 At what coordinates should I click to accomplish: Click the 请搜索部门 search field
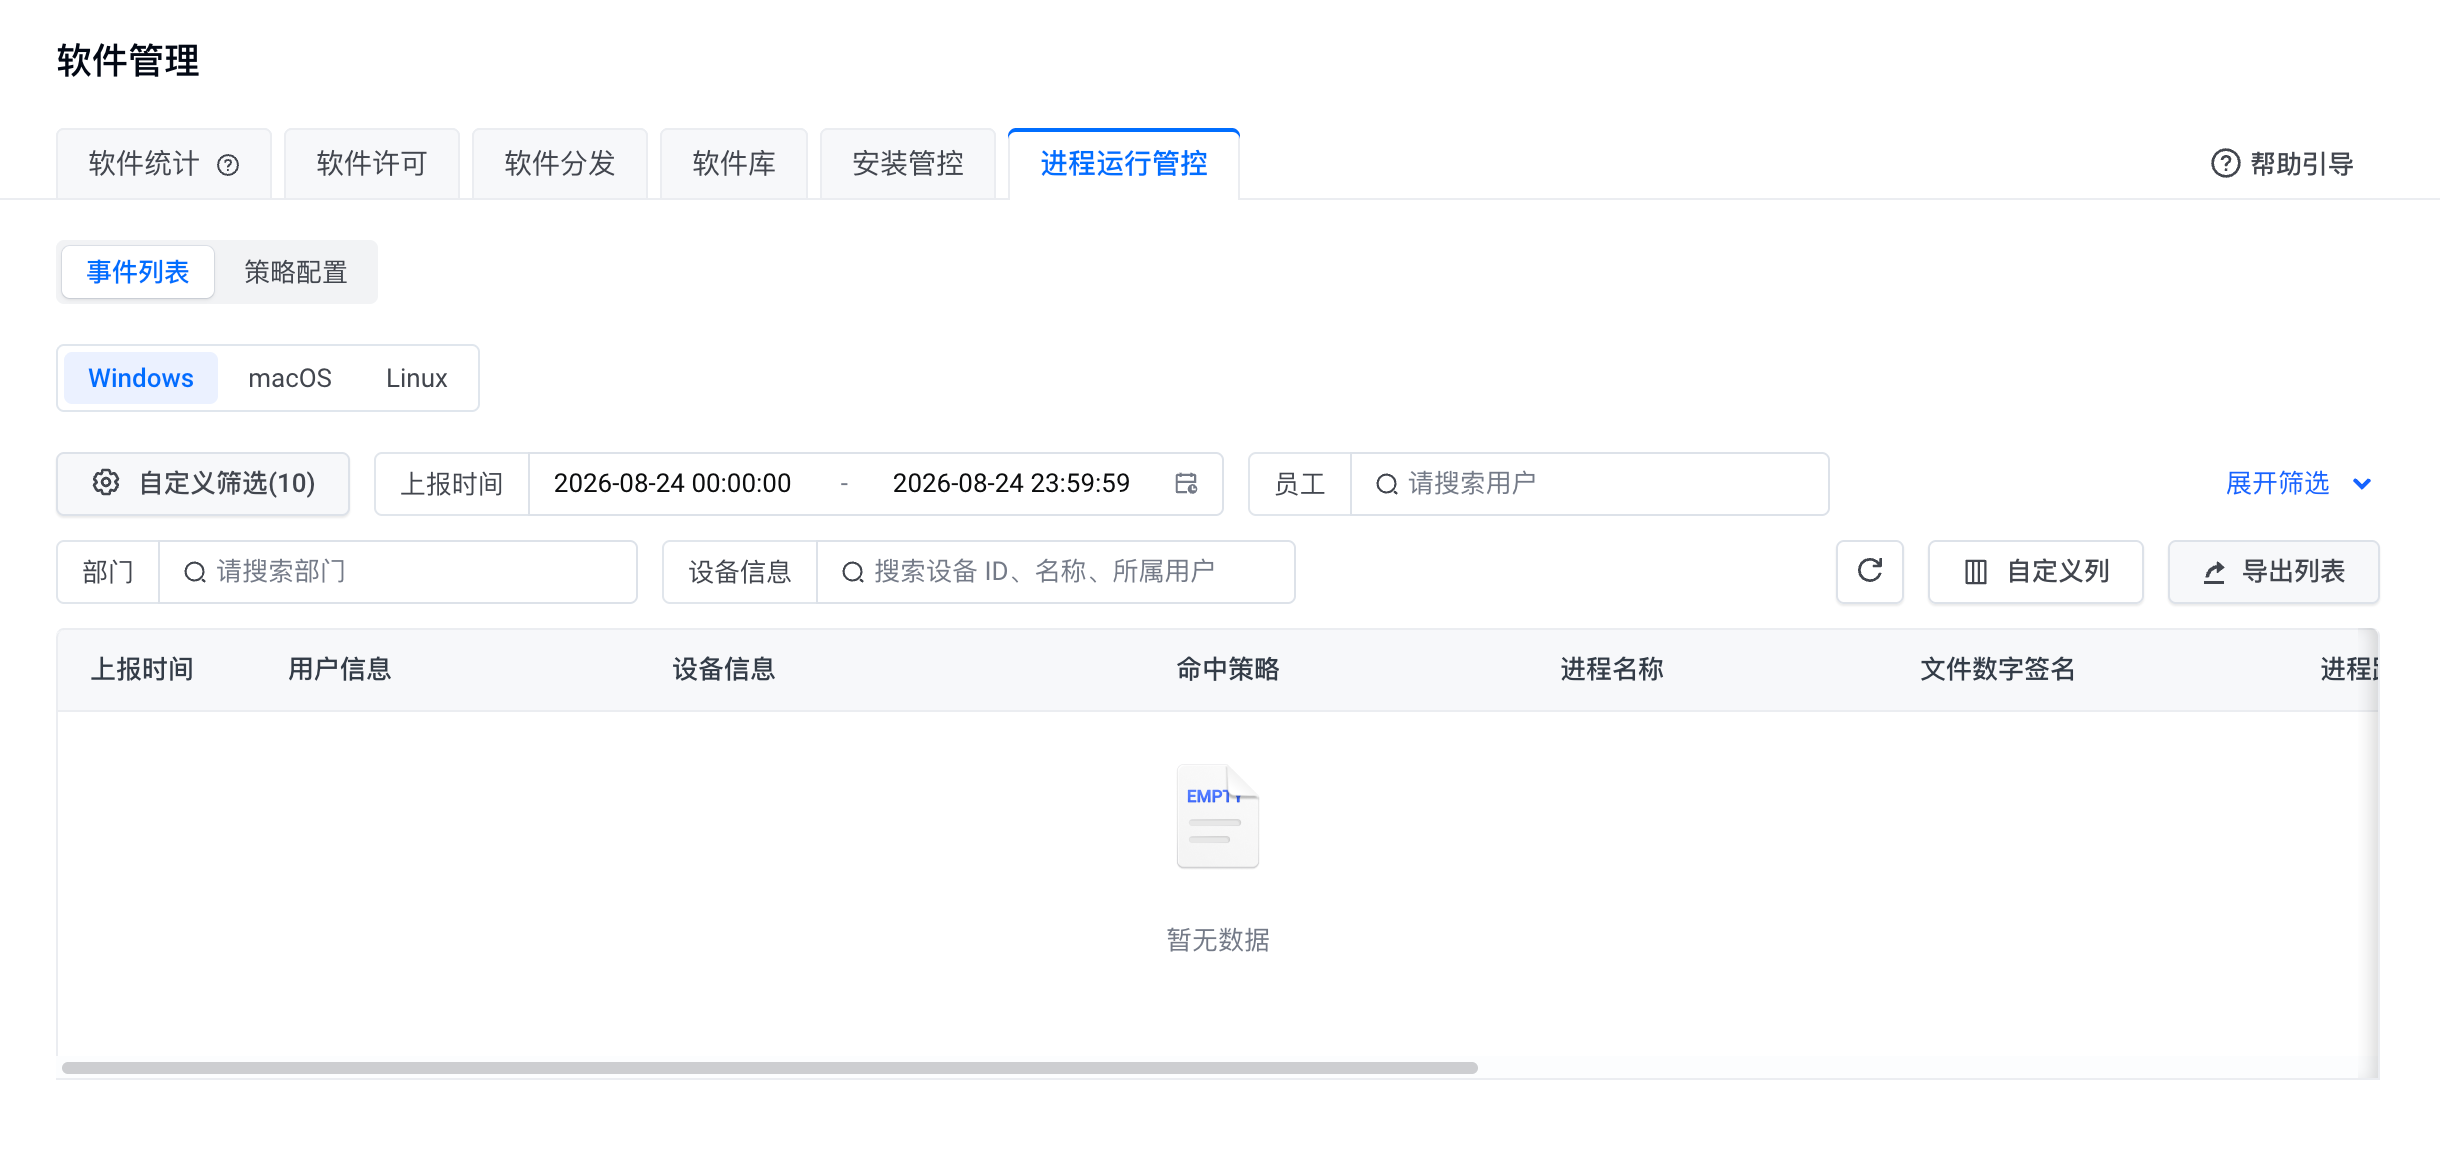[x=398, y=572]
